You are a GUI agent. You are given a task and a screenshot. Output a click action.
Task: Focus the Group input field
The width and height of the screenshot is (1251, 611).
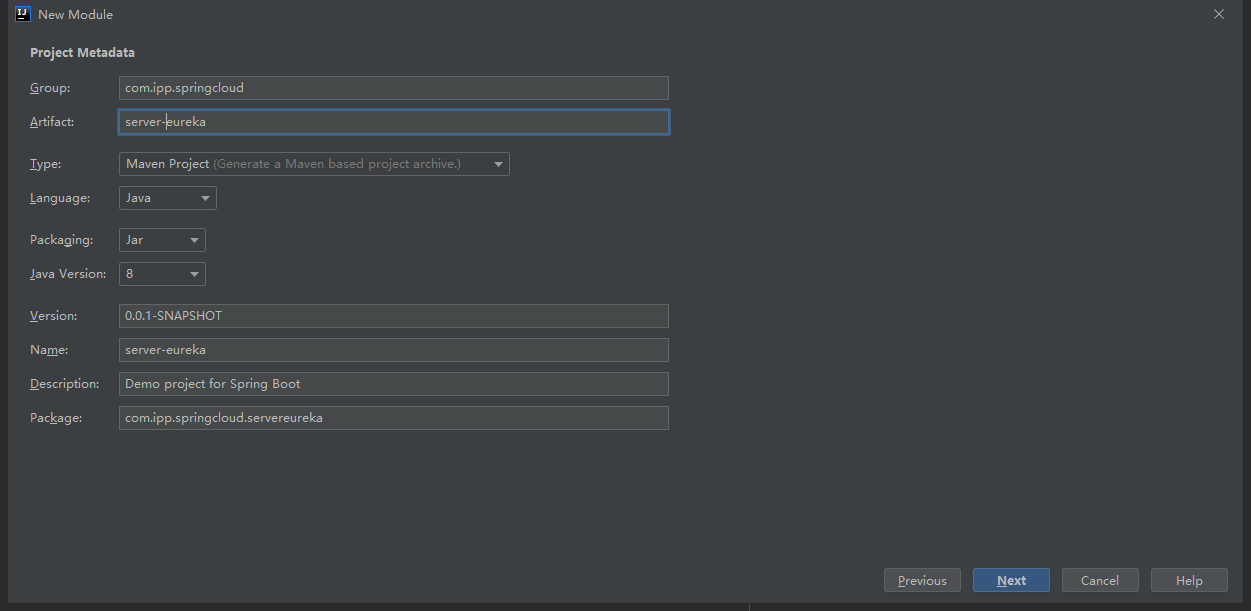click(393, 88)
